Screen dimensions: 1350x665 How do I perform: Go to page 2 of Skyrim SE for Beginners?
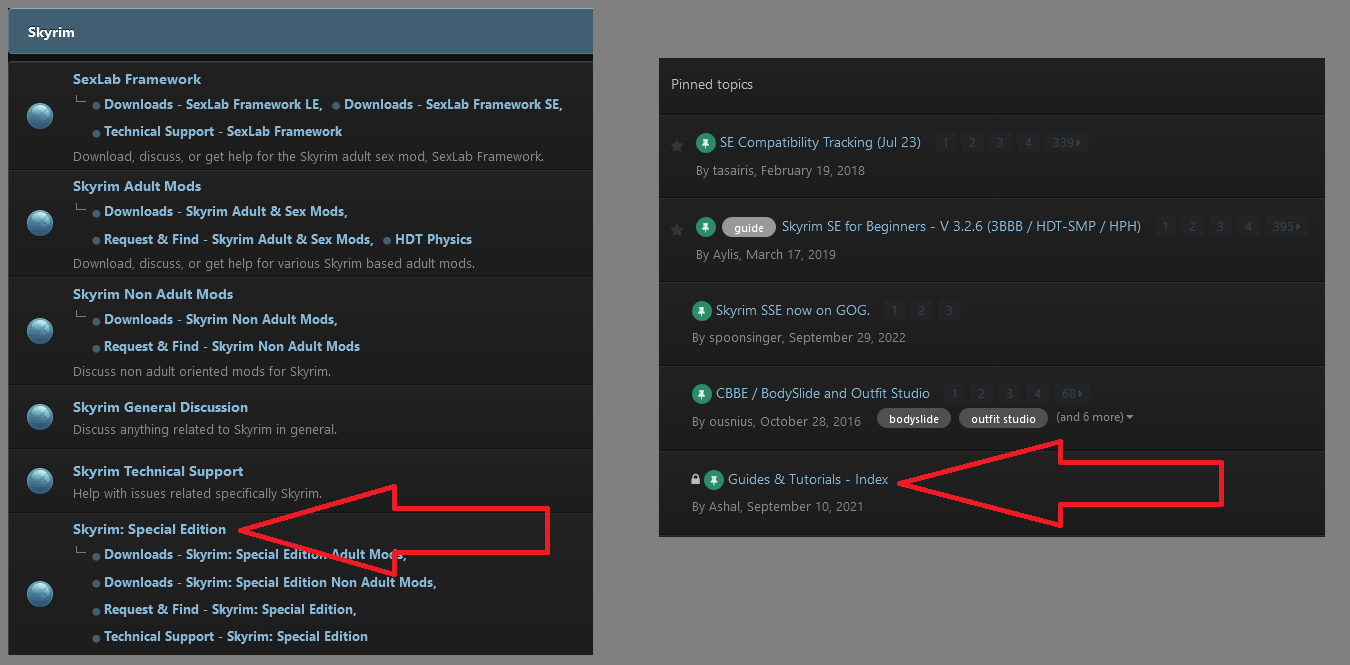(1191, 227)
